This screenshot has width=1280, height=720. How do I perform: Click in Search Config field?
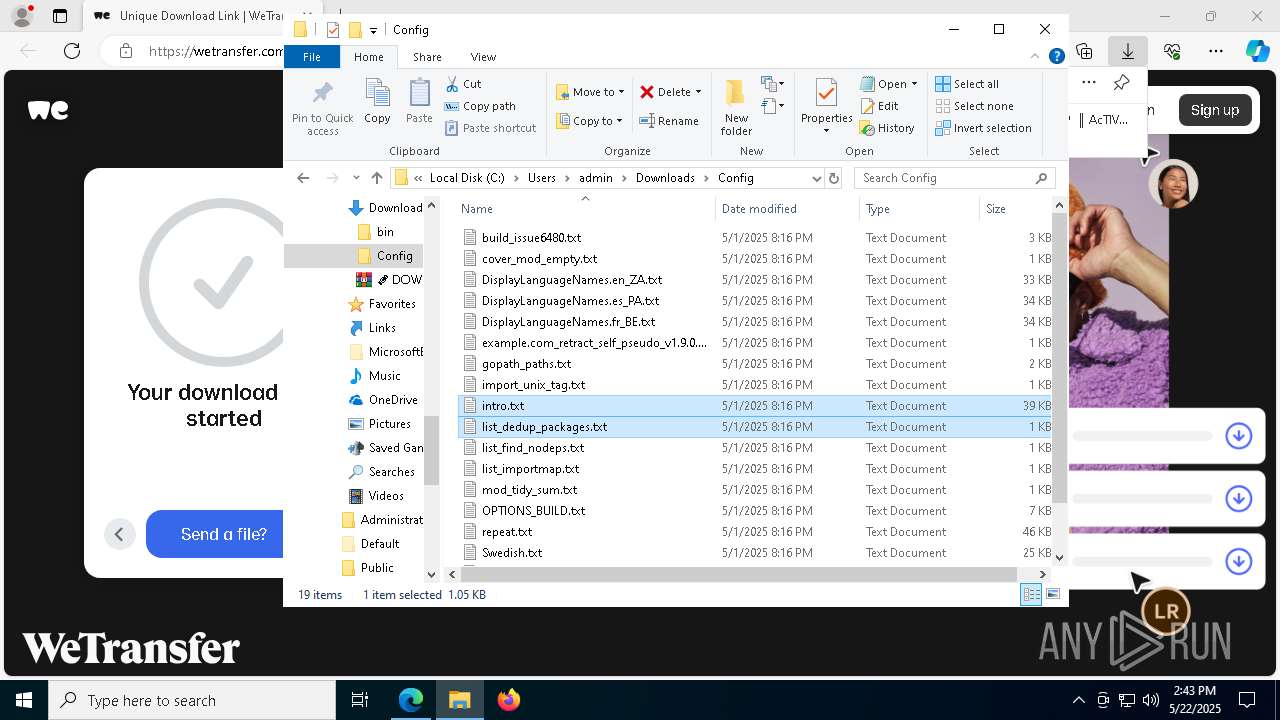[x=955, y=178]
